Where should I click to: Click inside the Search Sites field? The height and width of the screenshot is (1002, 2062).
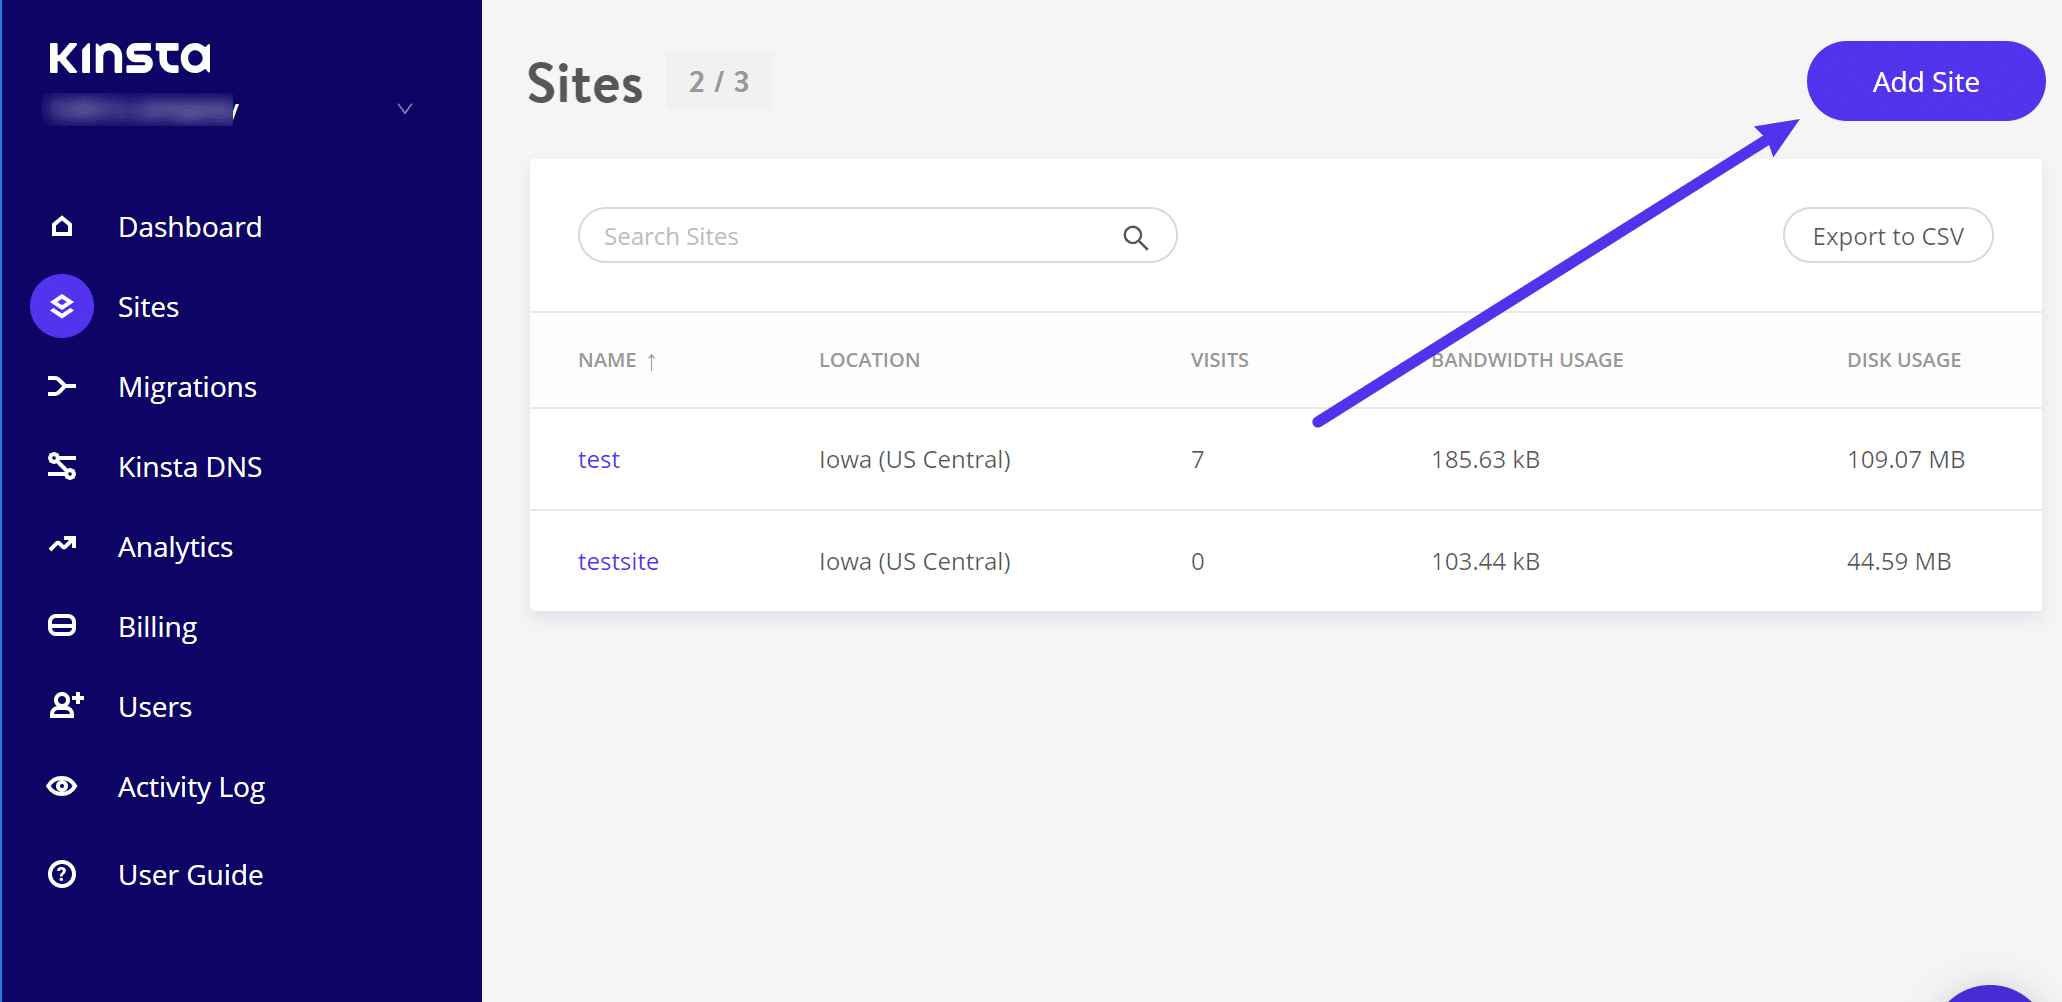pos(800,236)
